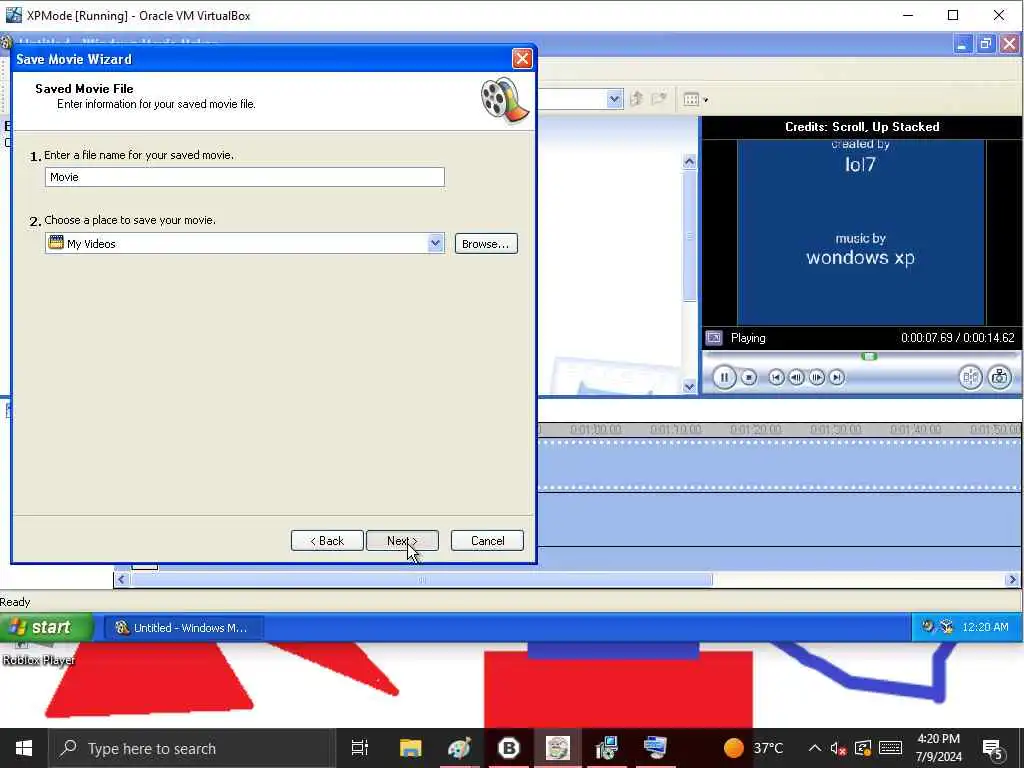Expand the Views dropdown arrow
Viewport: 1024px width, 768px height.
[x=706, y=100]
